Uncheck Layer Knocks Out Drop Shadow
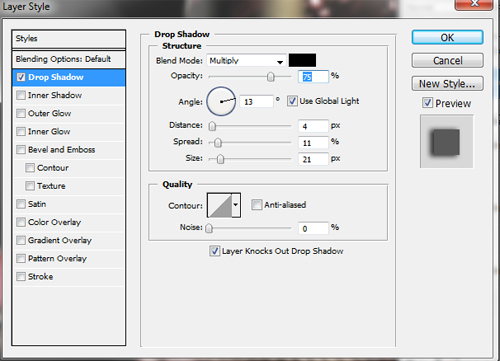 (214, 251)
